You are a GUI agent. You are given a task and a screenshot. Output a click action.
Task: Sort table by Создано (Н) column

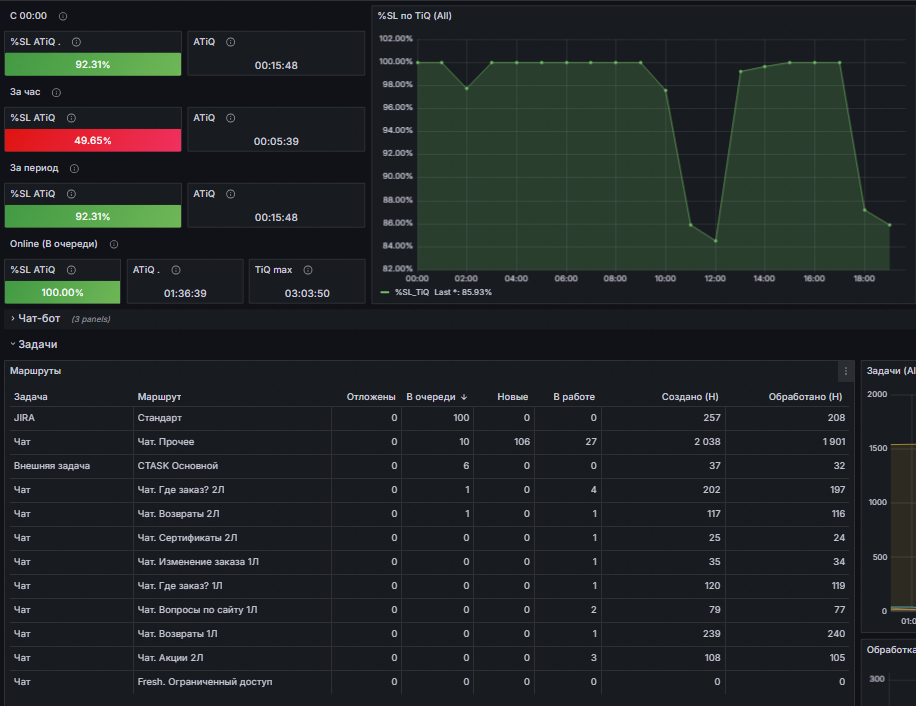pos(690,397)
